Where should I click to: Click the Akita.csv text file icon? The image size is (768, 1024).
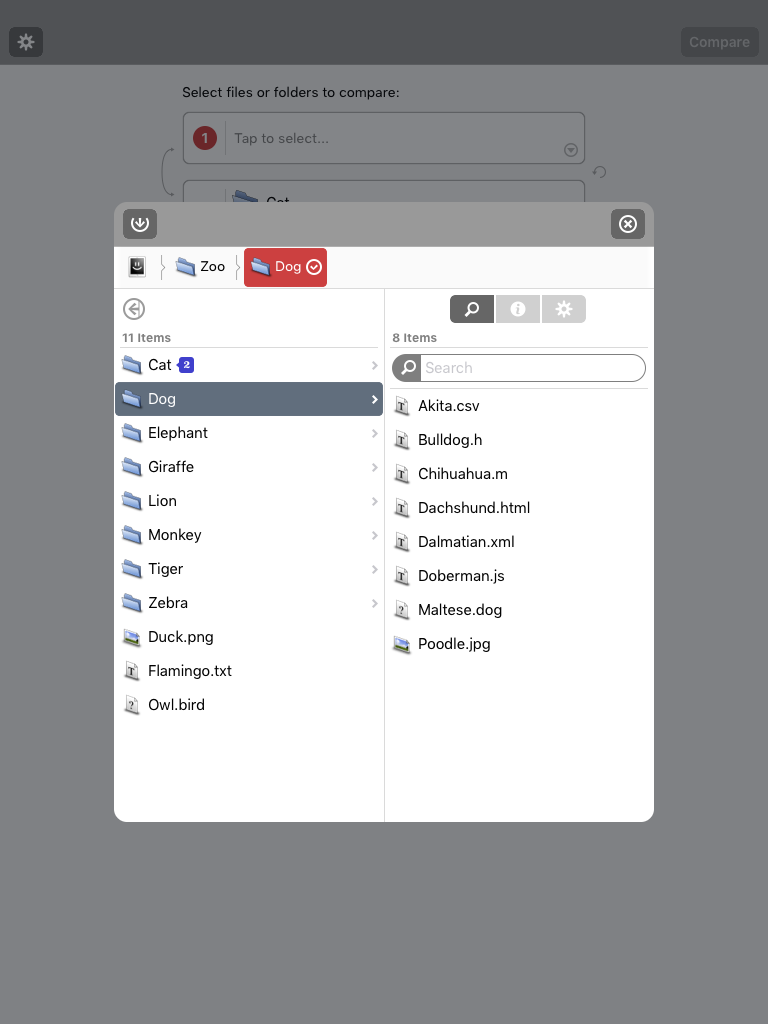[402, 406]
